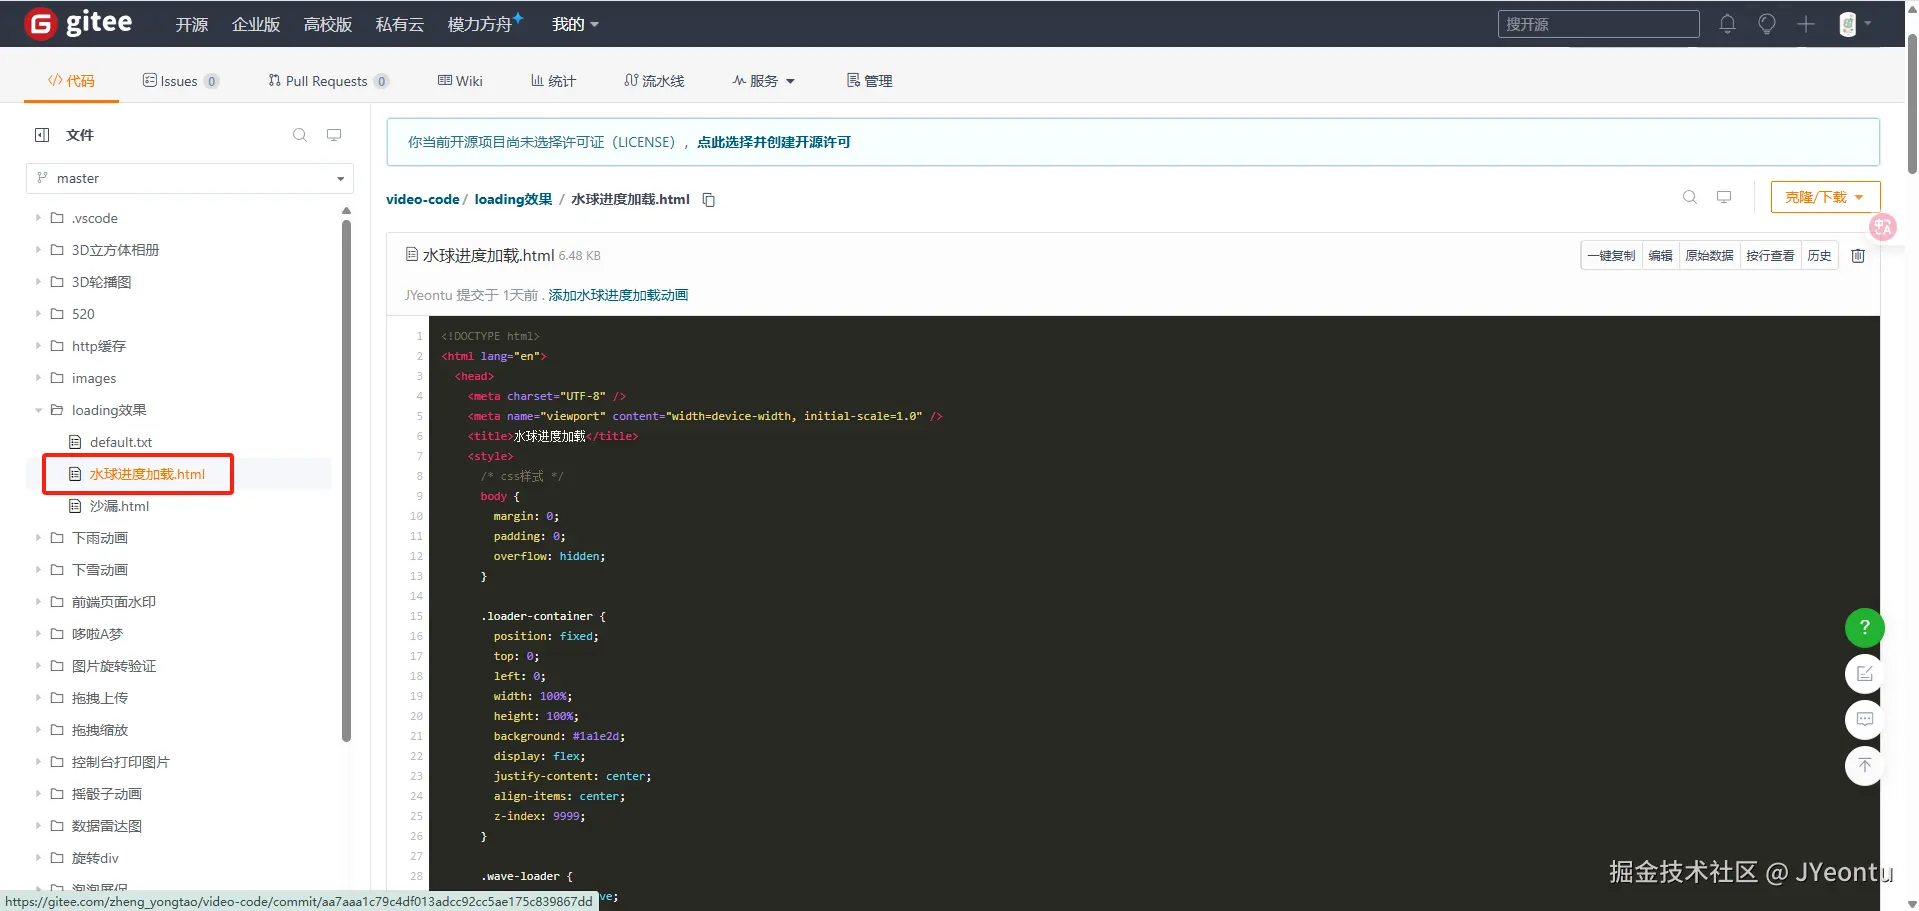
Task: Click the 编辑 button
Action: tap(1660, 256)
